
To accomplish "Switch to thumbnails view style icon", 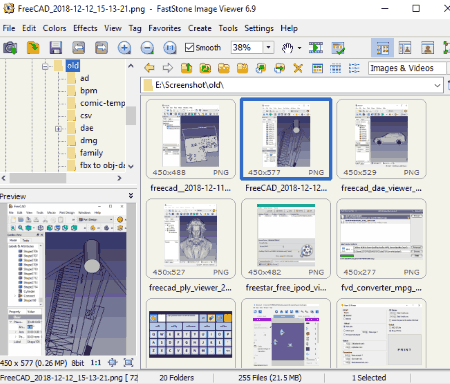I will [317, 68].
